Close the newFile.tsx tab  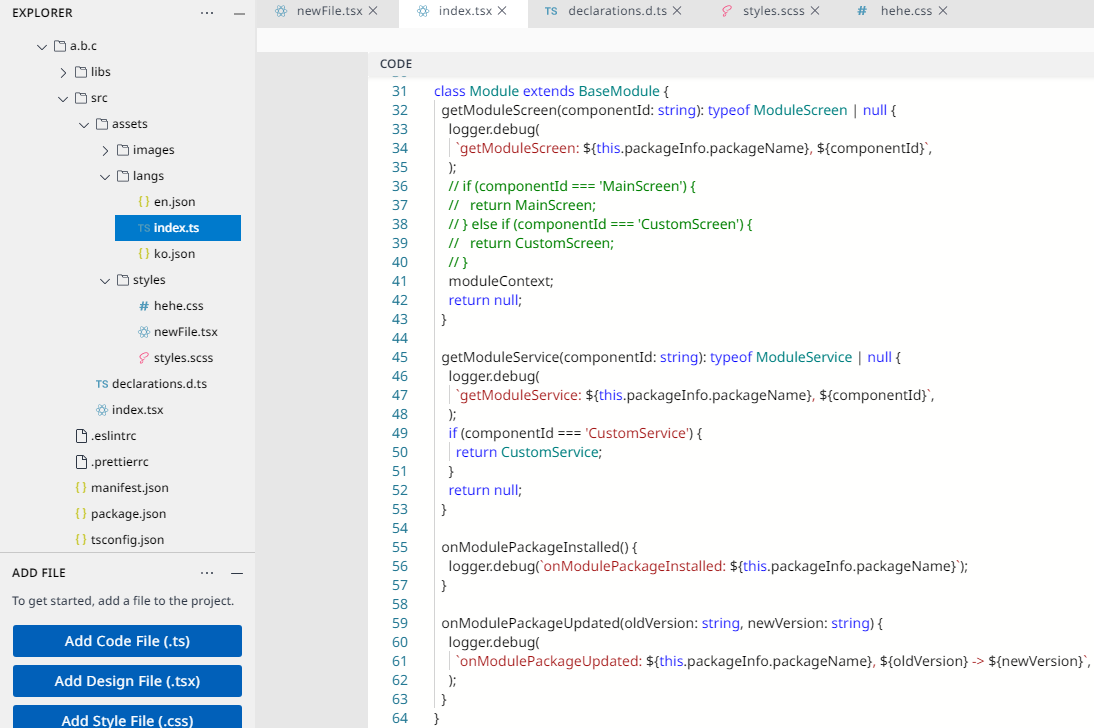(373, 10)
